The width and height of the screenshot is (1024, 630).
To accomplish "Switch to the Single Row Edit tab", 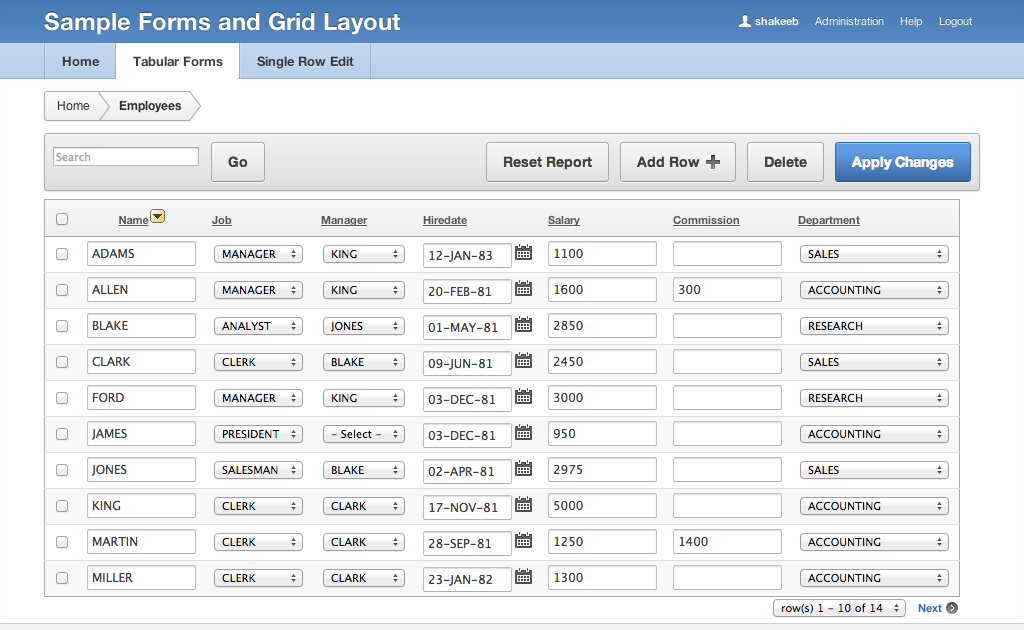I will point(305,61).
